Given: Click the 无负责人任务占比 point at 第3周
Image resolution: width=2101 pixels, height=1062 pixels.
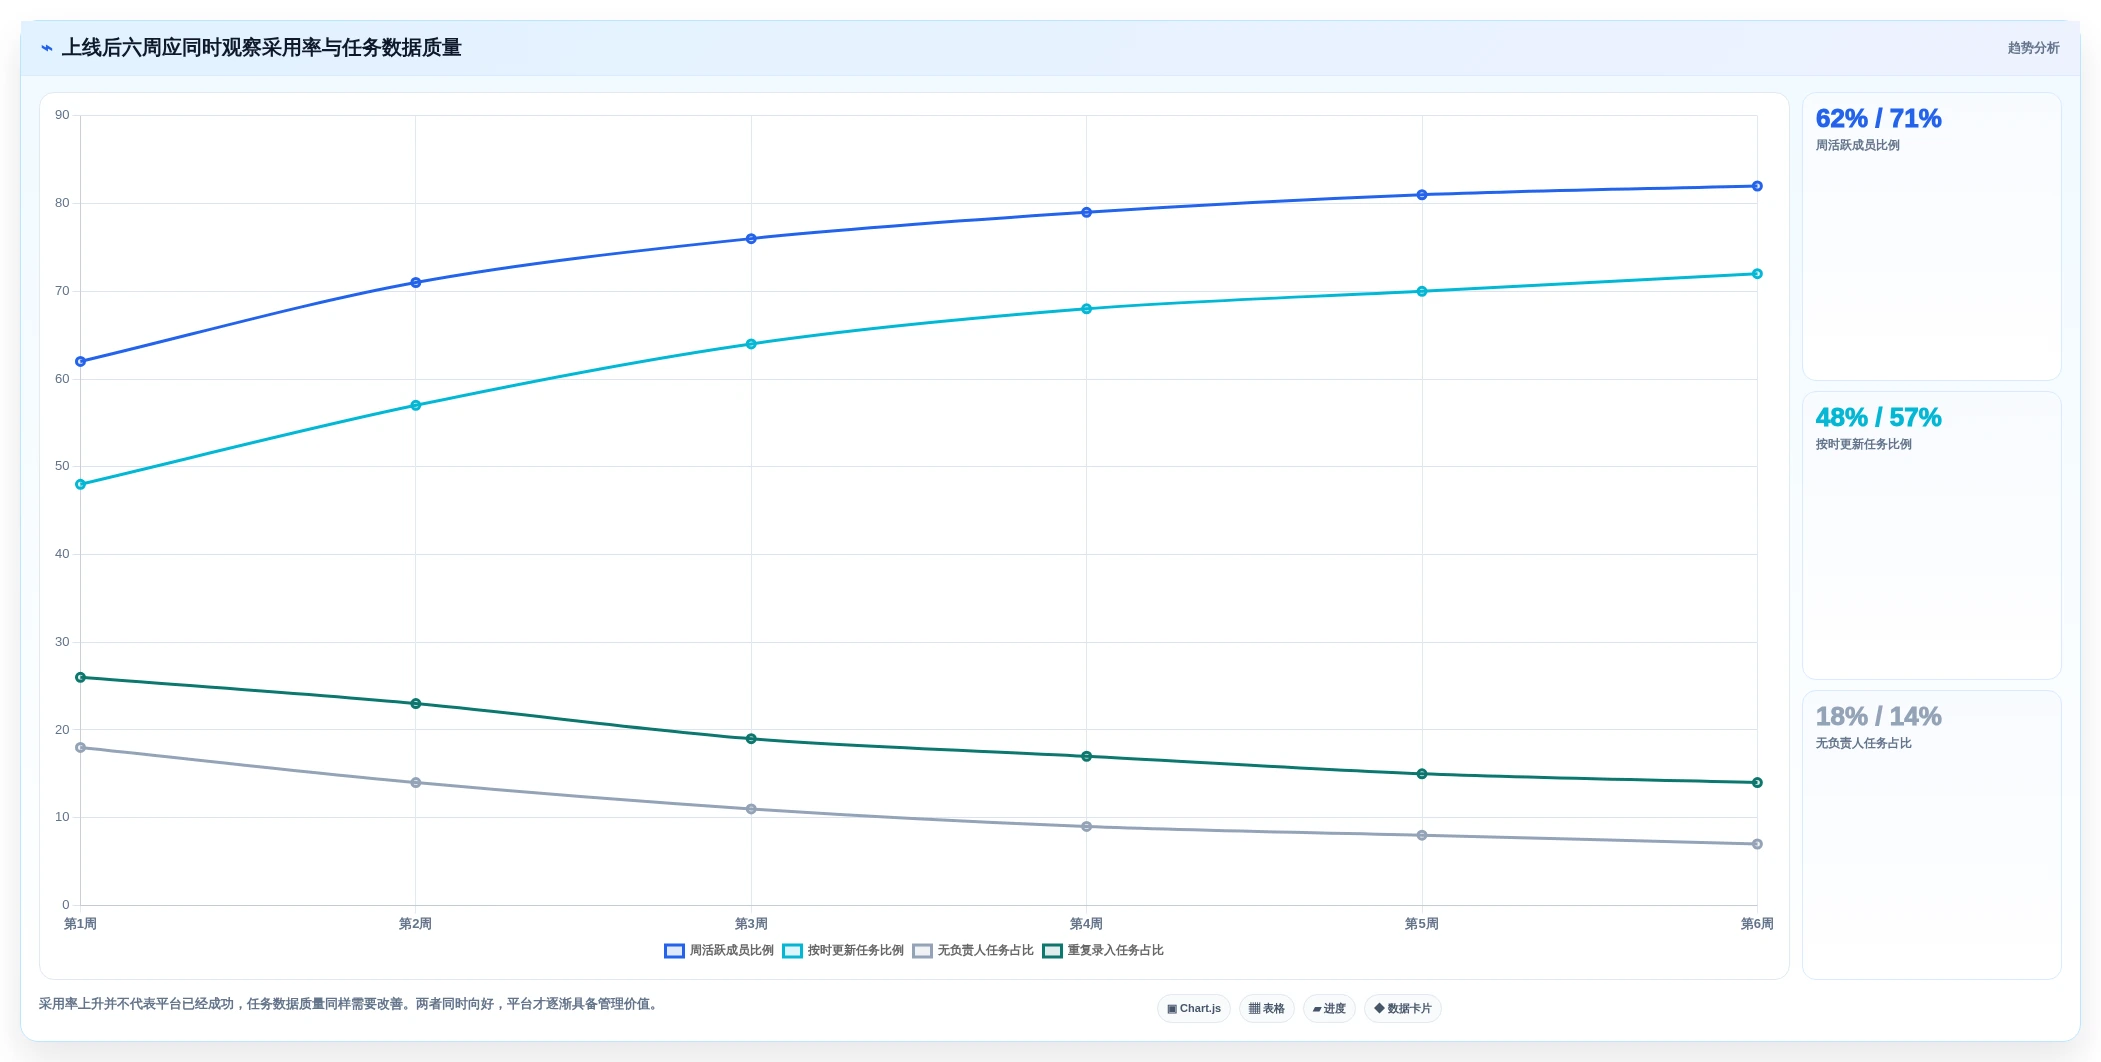Looking at the screenshot, I should 751,809.
